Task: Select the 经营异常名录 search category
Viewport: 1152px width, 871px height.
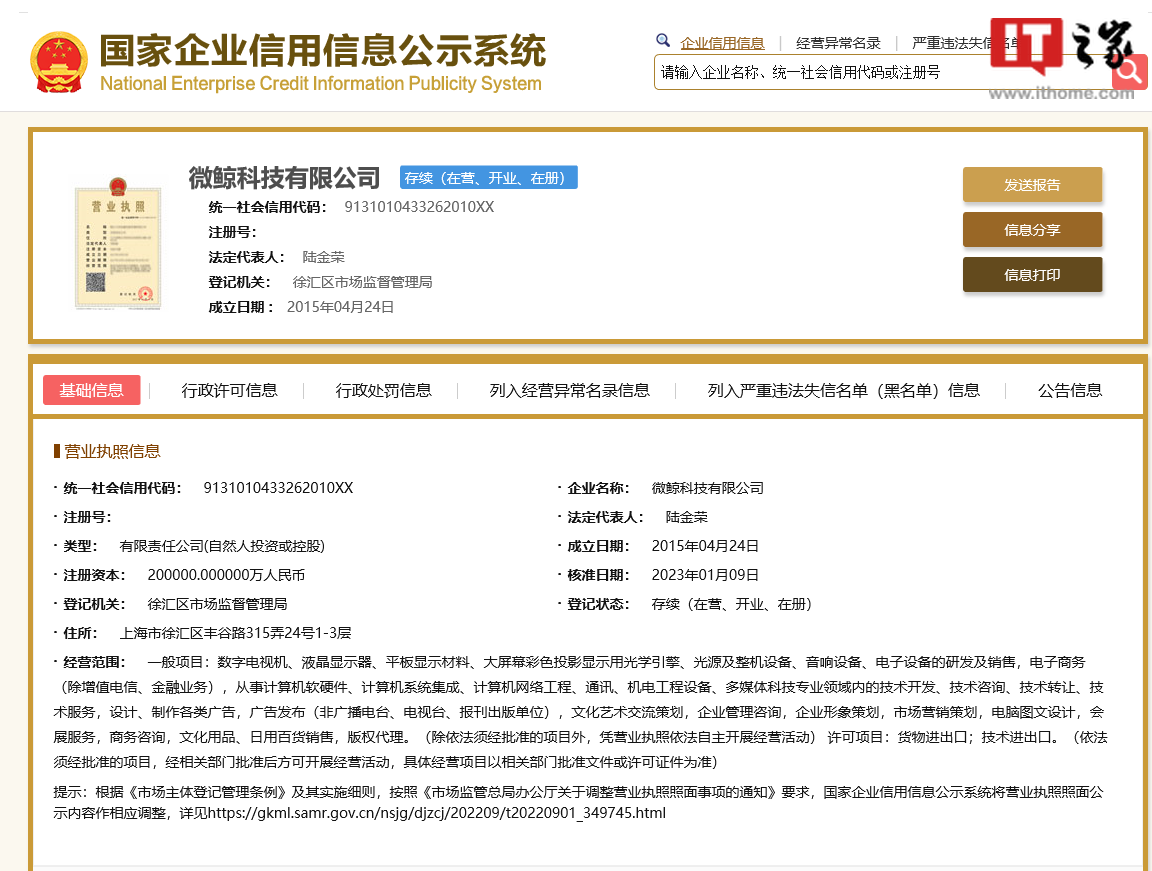Action: [x=838, y=43]
